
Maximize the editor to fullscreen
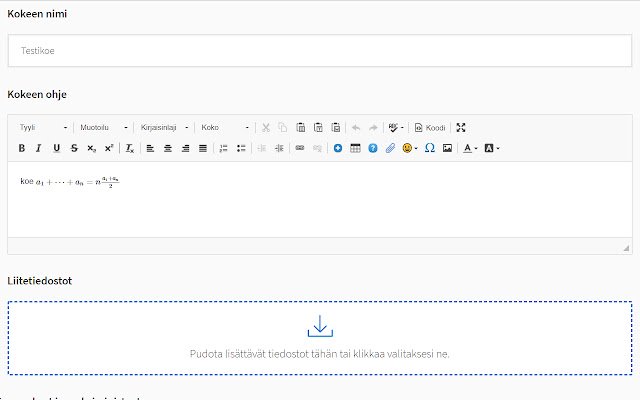click(461, 128)
